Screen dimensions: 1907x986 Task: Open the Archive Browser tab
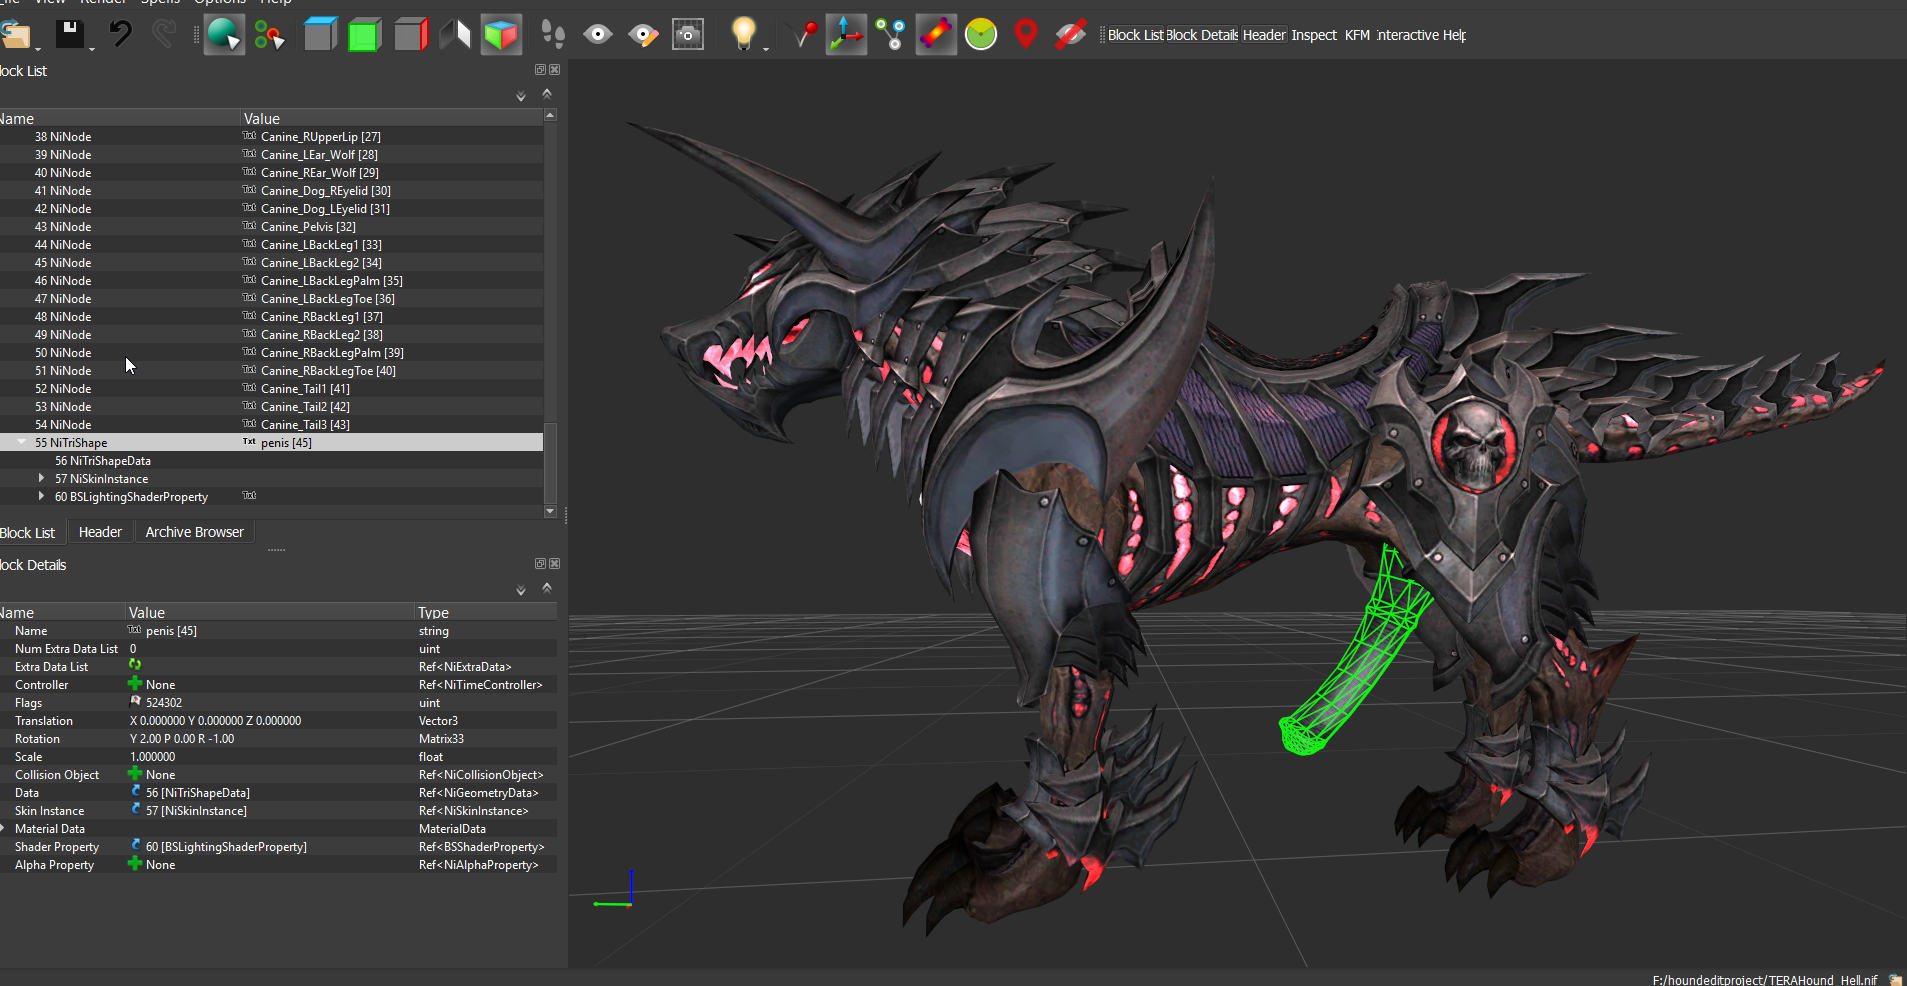coord(194,532)
